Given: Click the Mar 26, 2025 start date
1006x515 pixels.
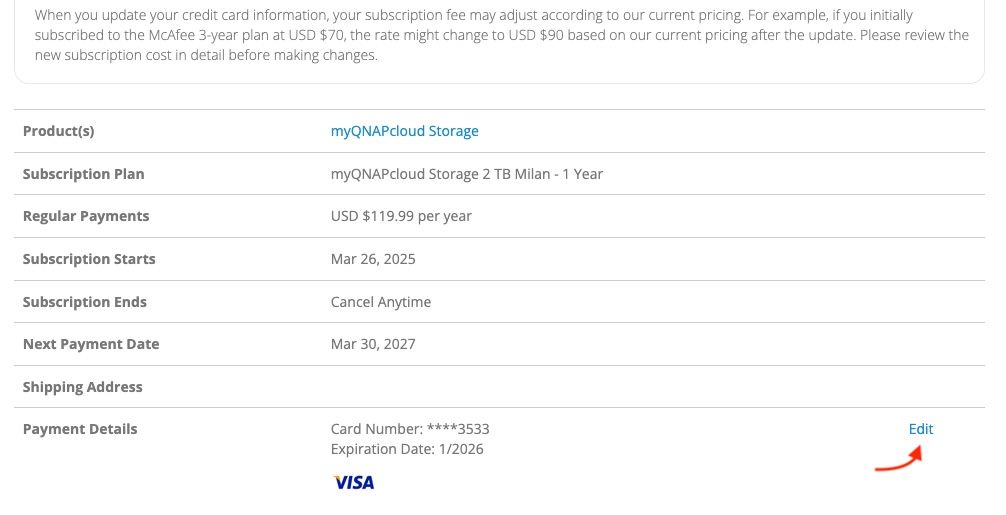Looking at the screenshot, I should tap(373, 259).
